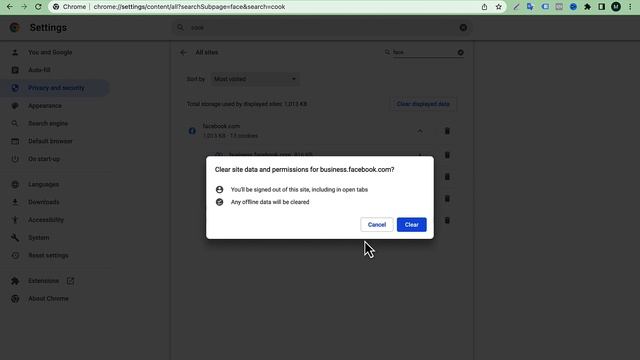
Task: Open the Chrome three-dot menu
Action: 630,7
